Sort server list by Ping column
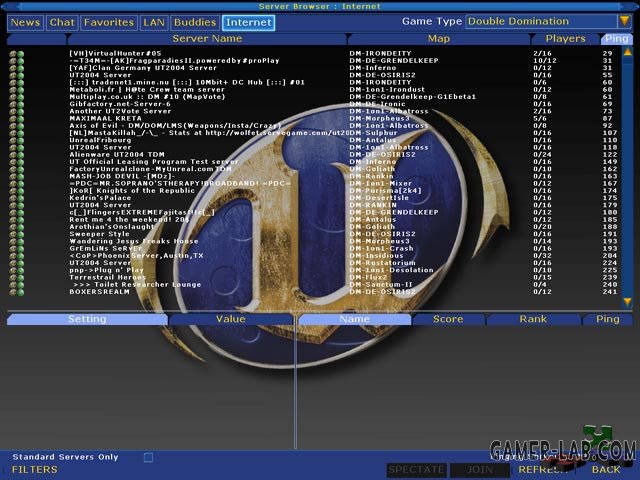This screenshot has width=640, height=480. point(616,39)
